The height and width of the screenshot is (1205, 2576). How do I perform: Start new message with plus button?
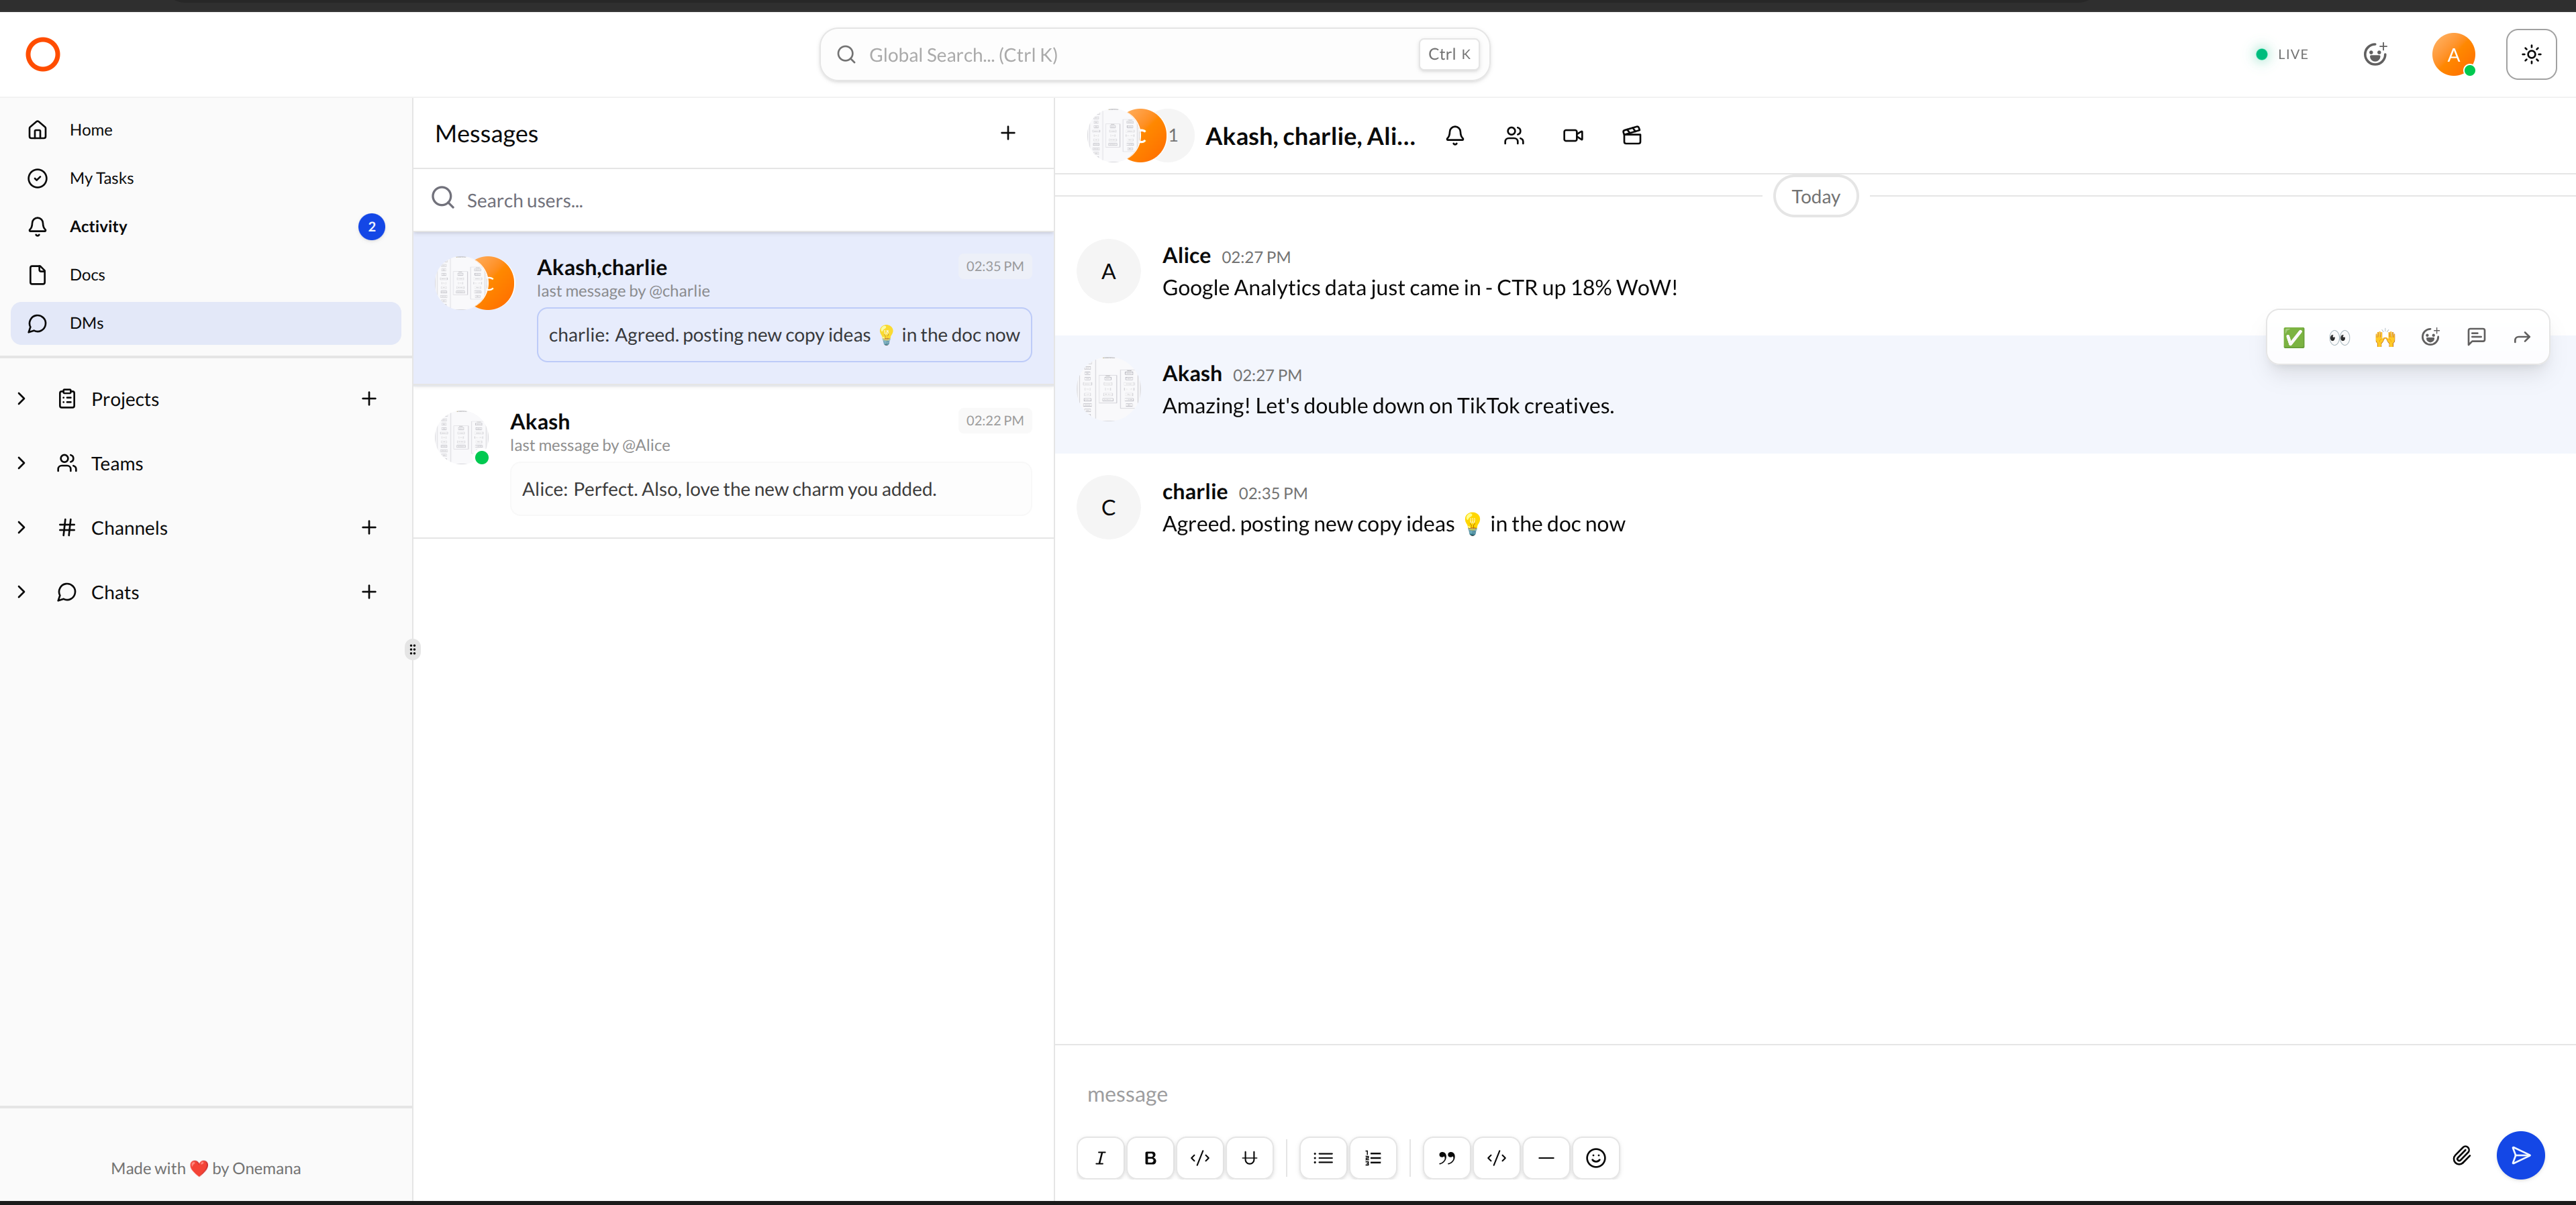click(1007, 133)
